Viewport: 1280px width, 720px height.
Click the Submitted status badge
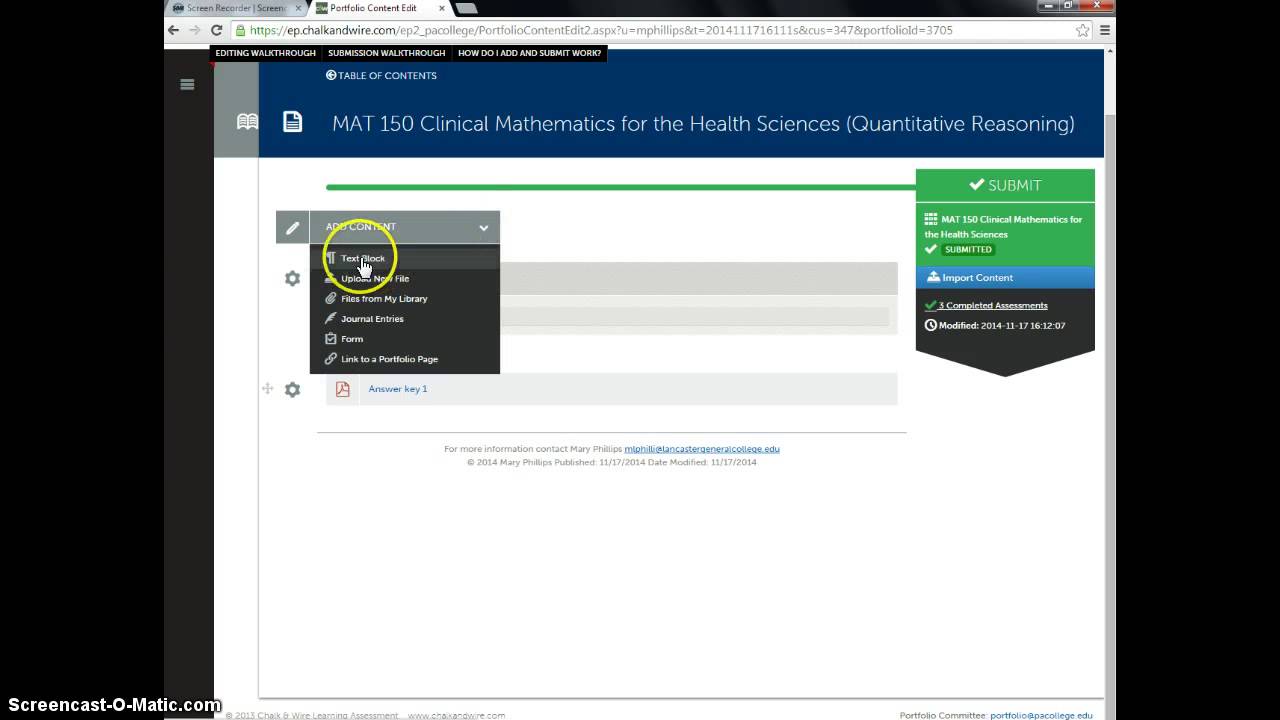[968, 250]
